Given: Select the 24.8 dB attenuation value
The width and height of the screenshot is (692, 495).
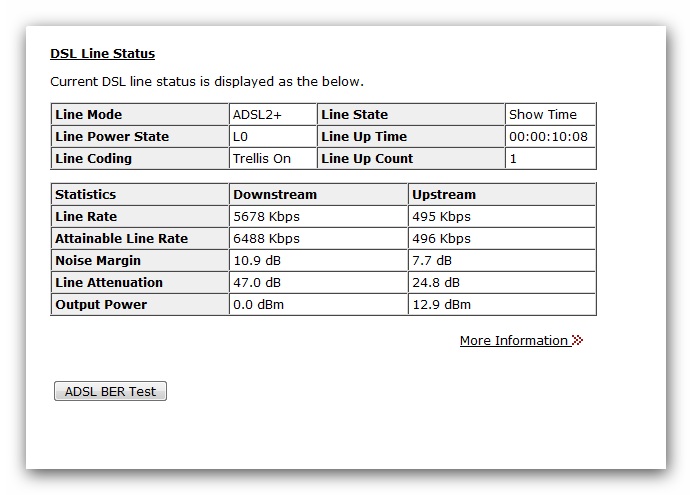Looking at the screenshot, I should [436, 283].
